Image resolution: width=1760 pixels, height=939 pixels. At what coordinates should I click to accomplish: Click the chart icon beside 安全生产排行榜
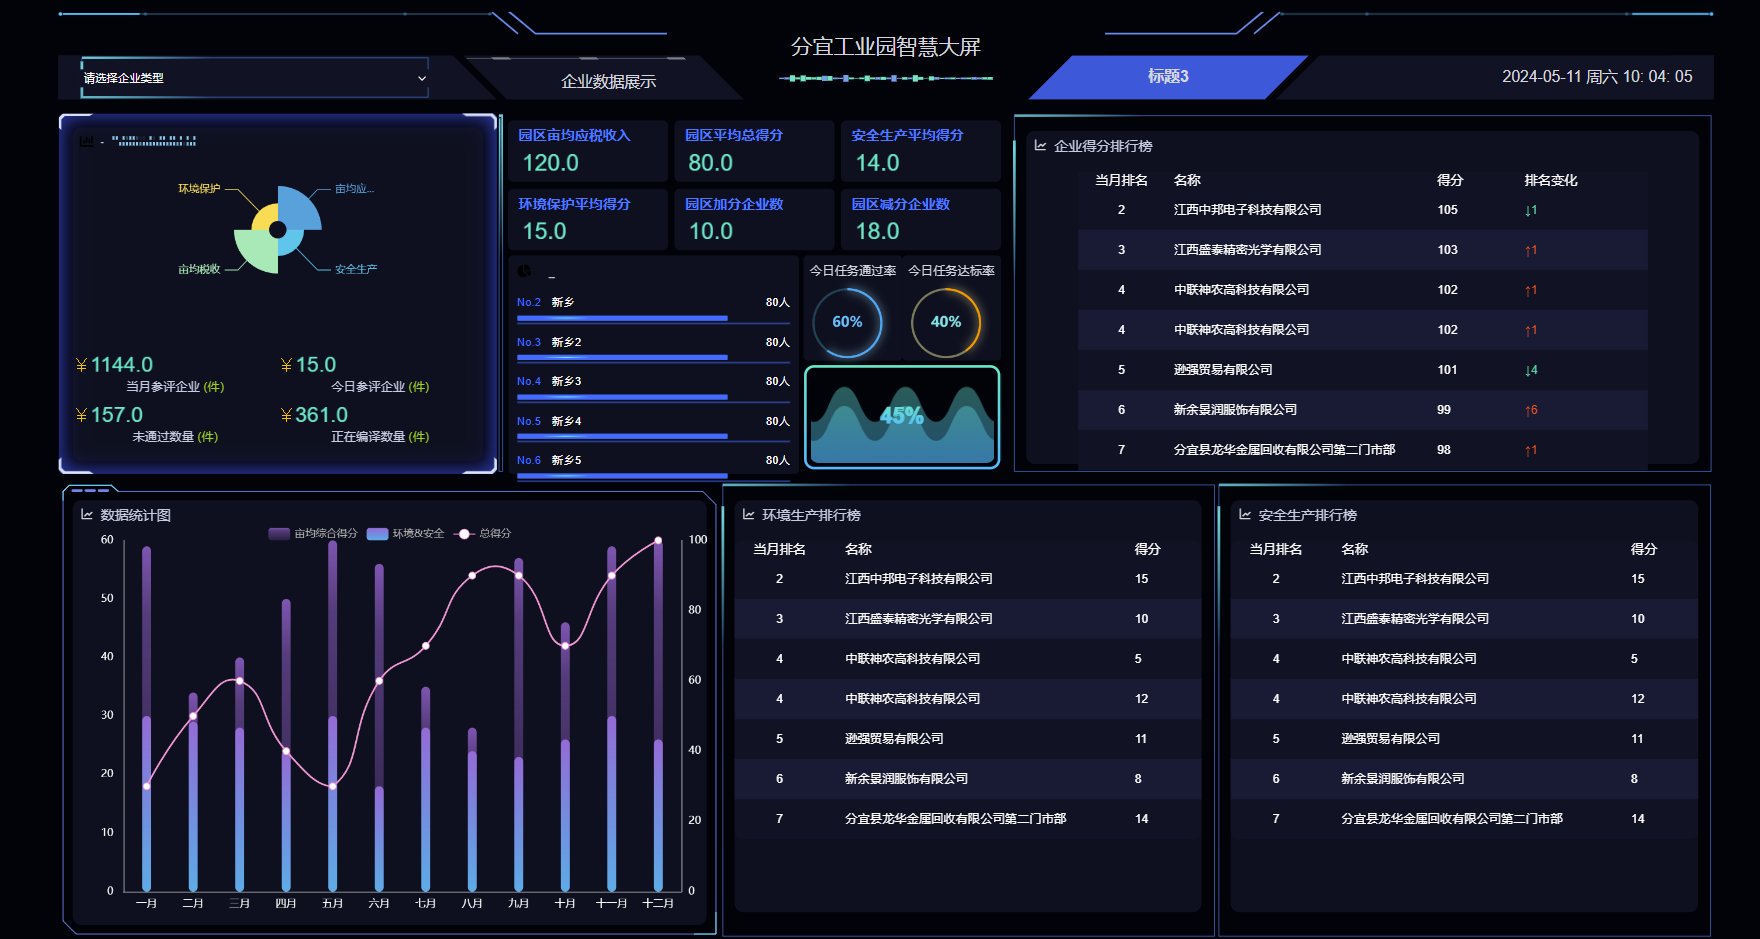1245,515
